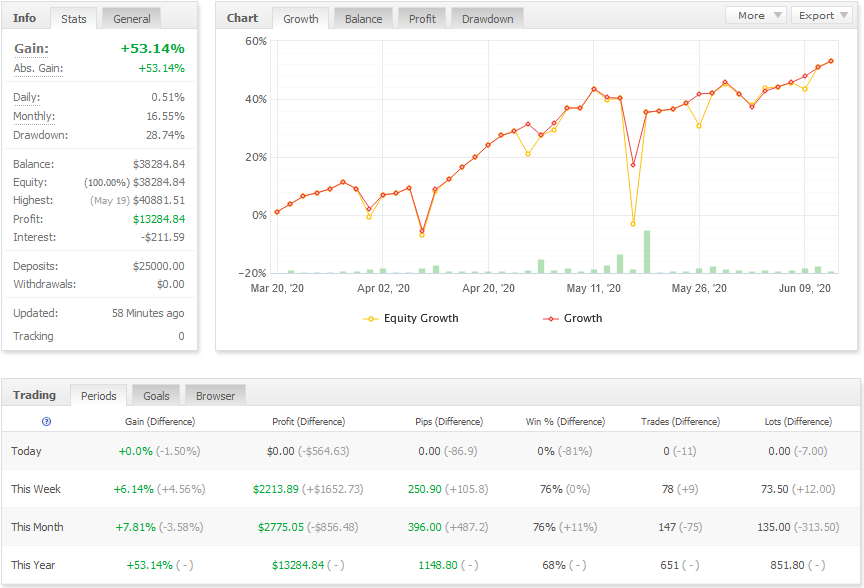Click the lowest yellow equity point near -3%
864x588 pixels.
click(x=633, y=224)
